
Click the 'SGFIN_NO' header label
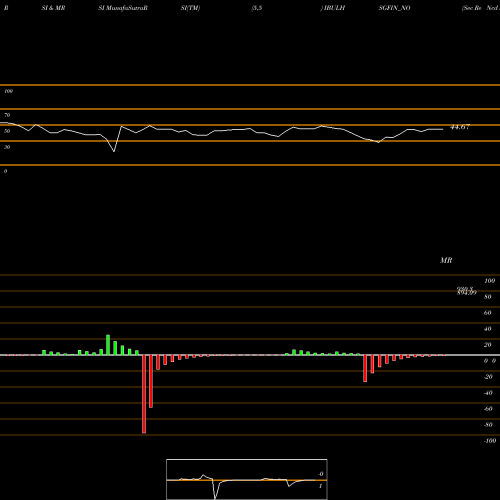tap(394, 8)
